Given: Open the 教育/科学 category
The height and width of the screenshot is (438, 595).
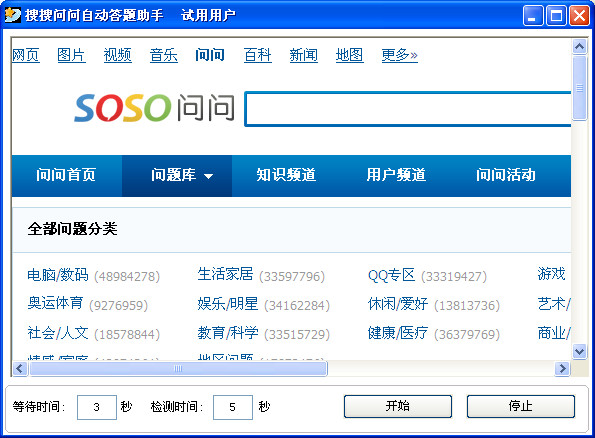Looking at the screenshot, I should [228, 333].
